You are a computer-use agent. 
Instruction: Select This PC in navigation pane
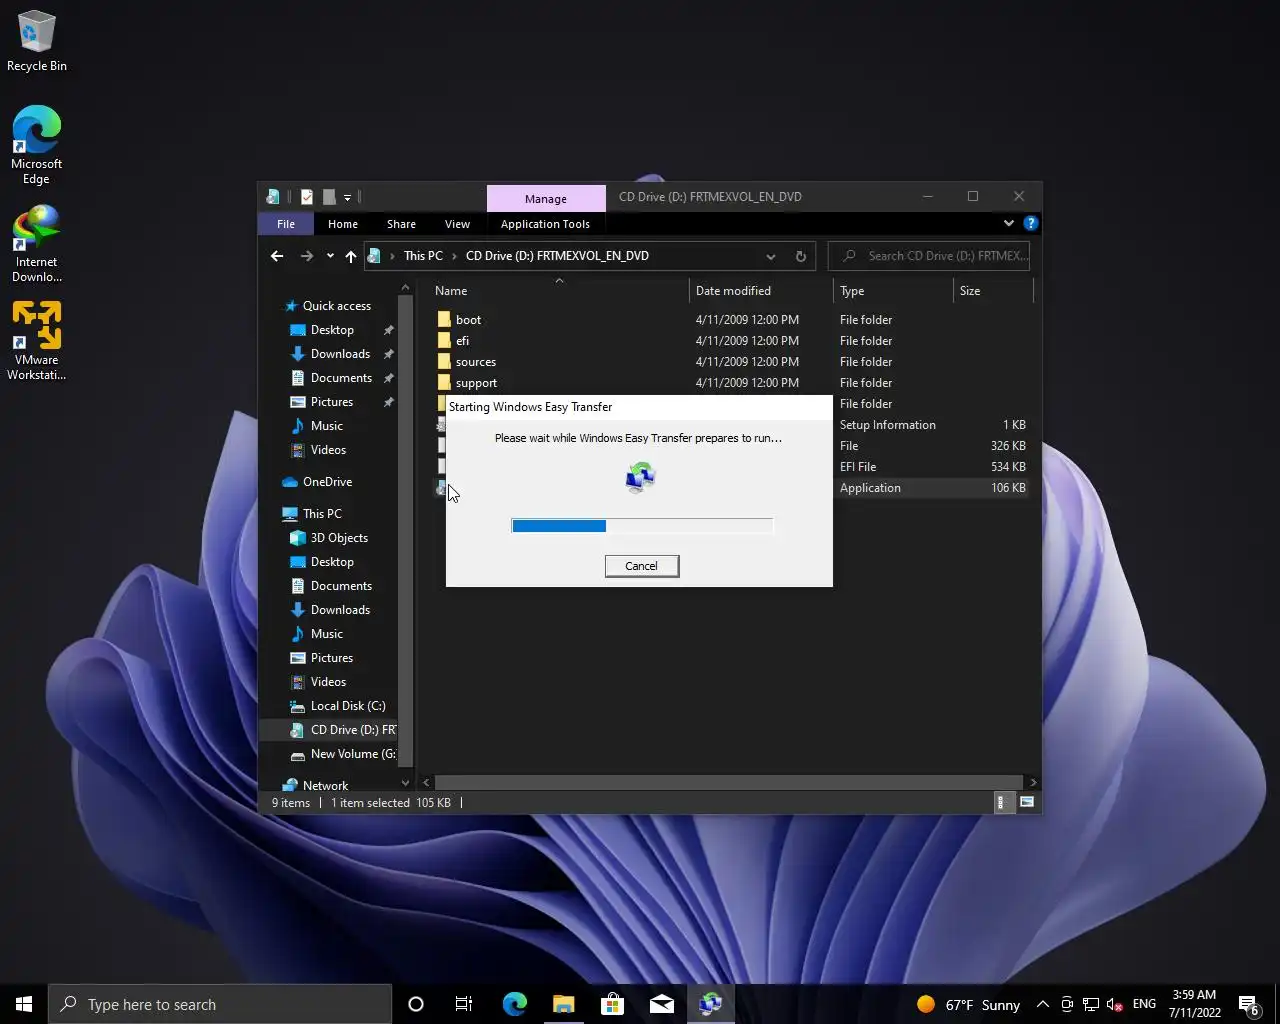point(322,514)
